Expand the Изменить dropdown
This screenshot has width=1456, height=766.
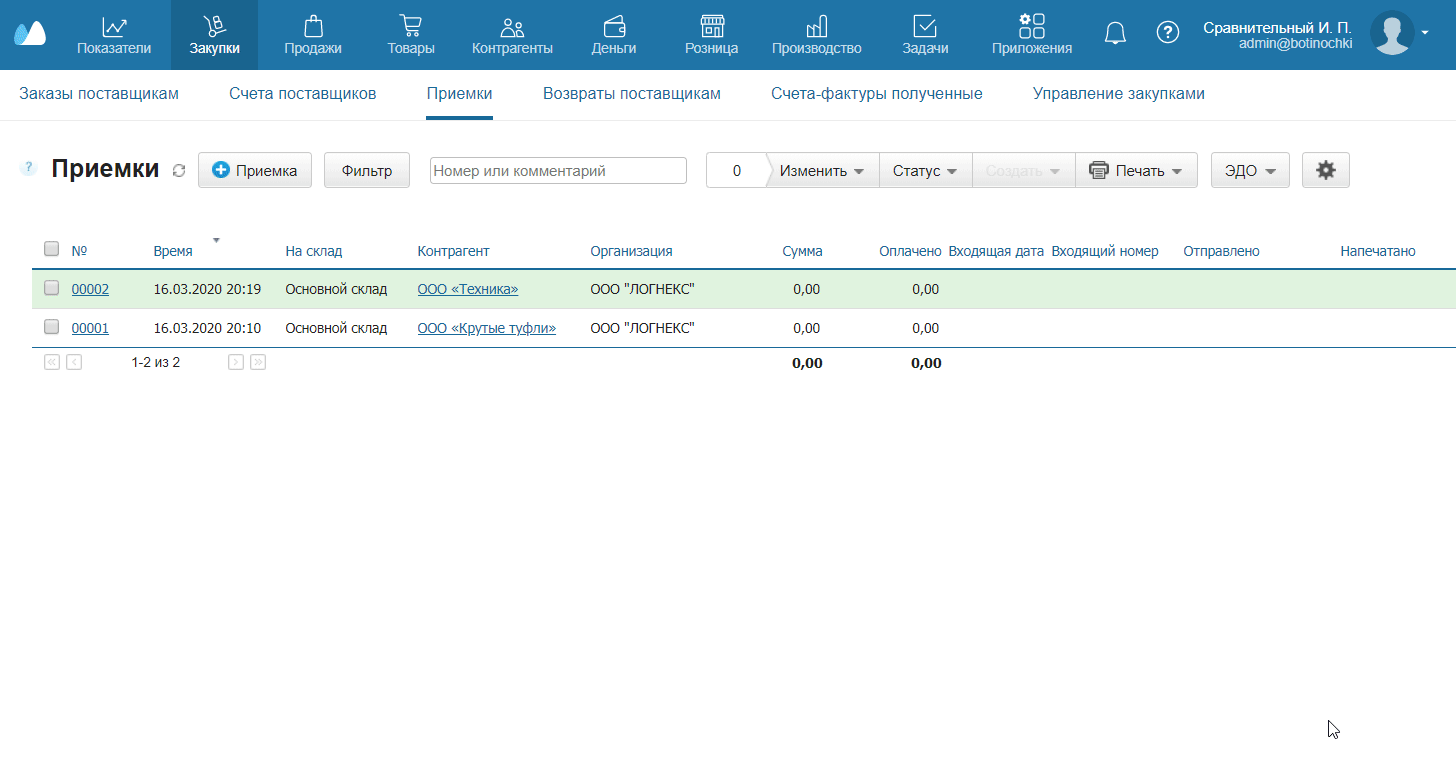point(821,171)
